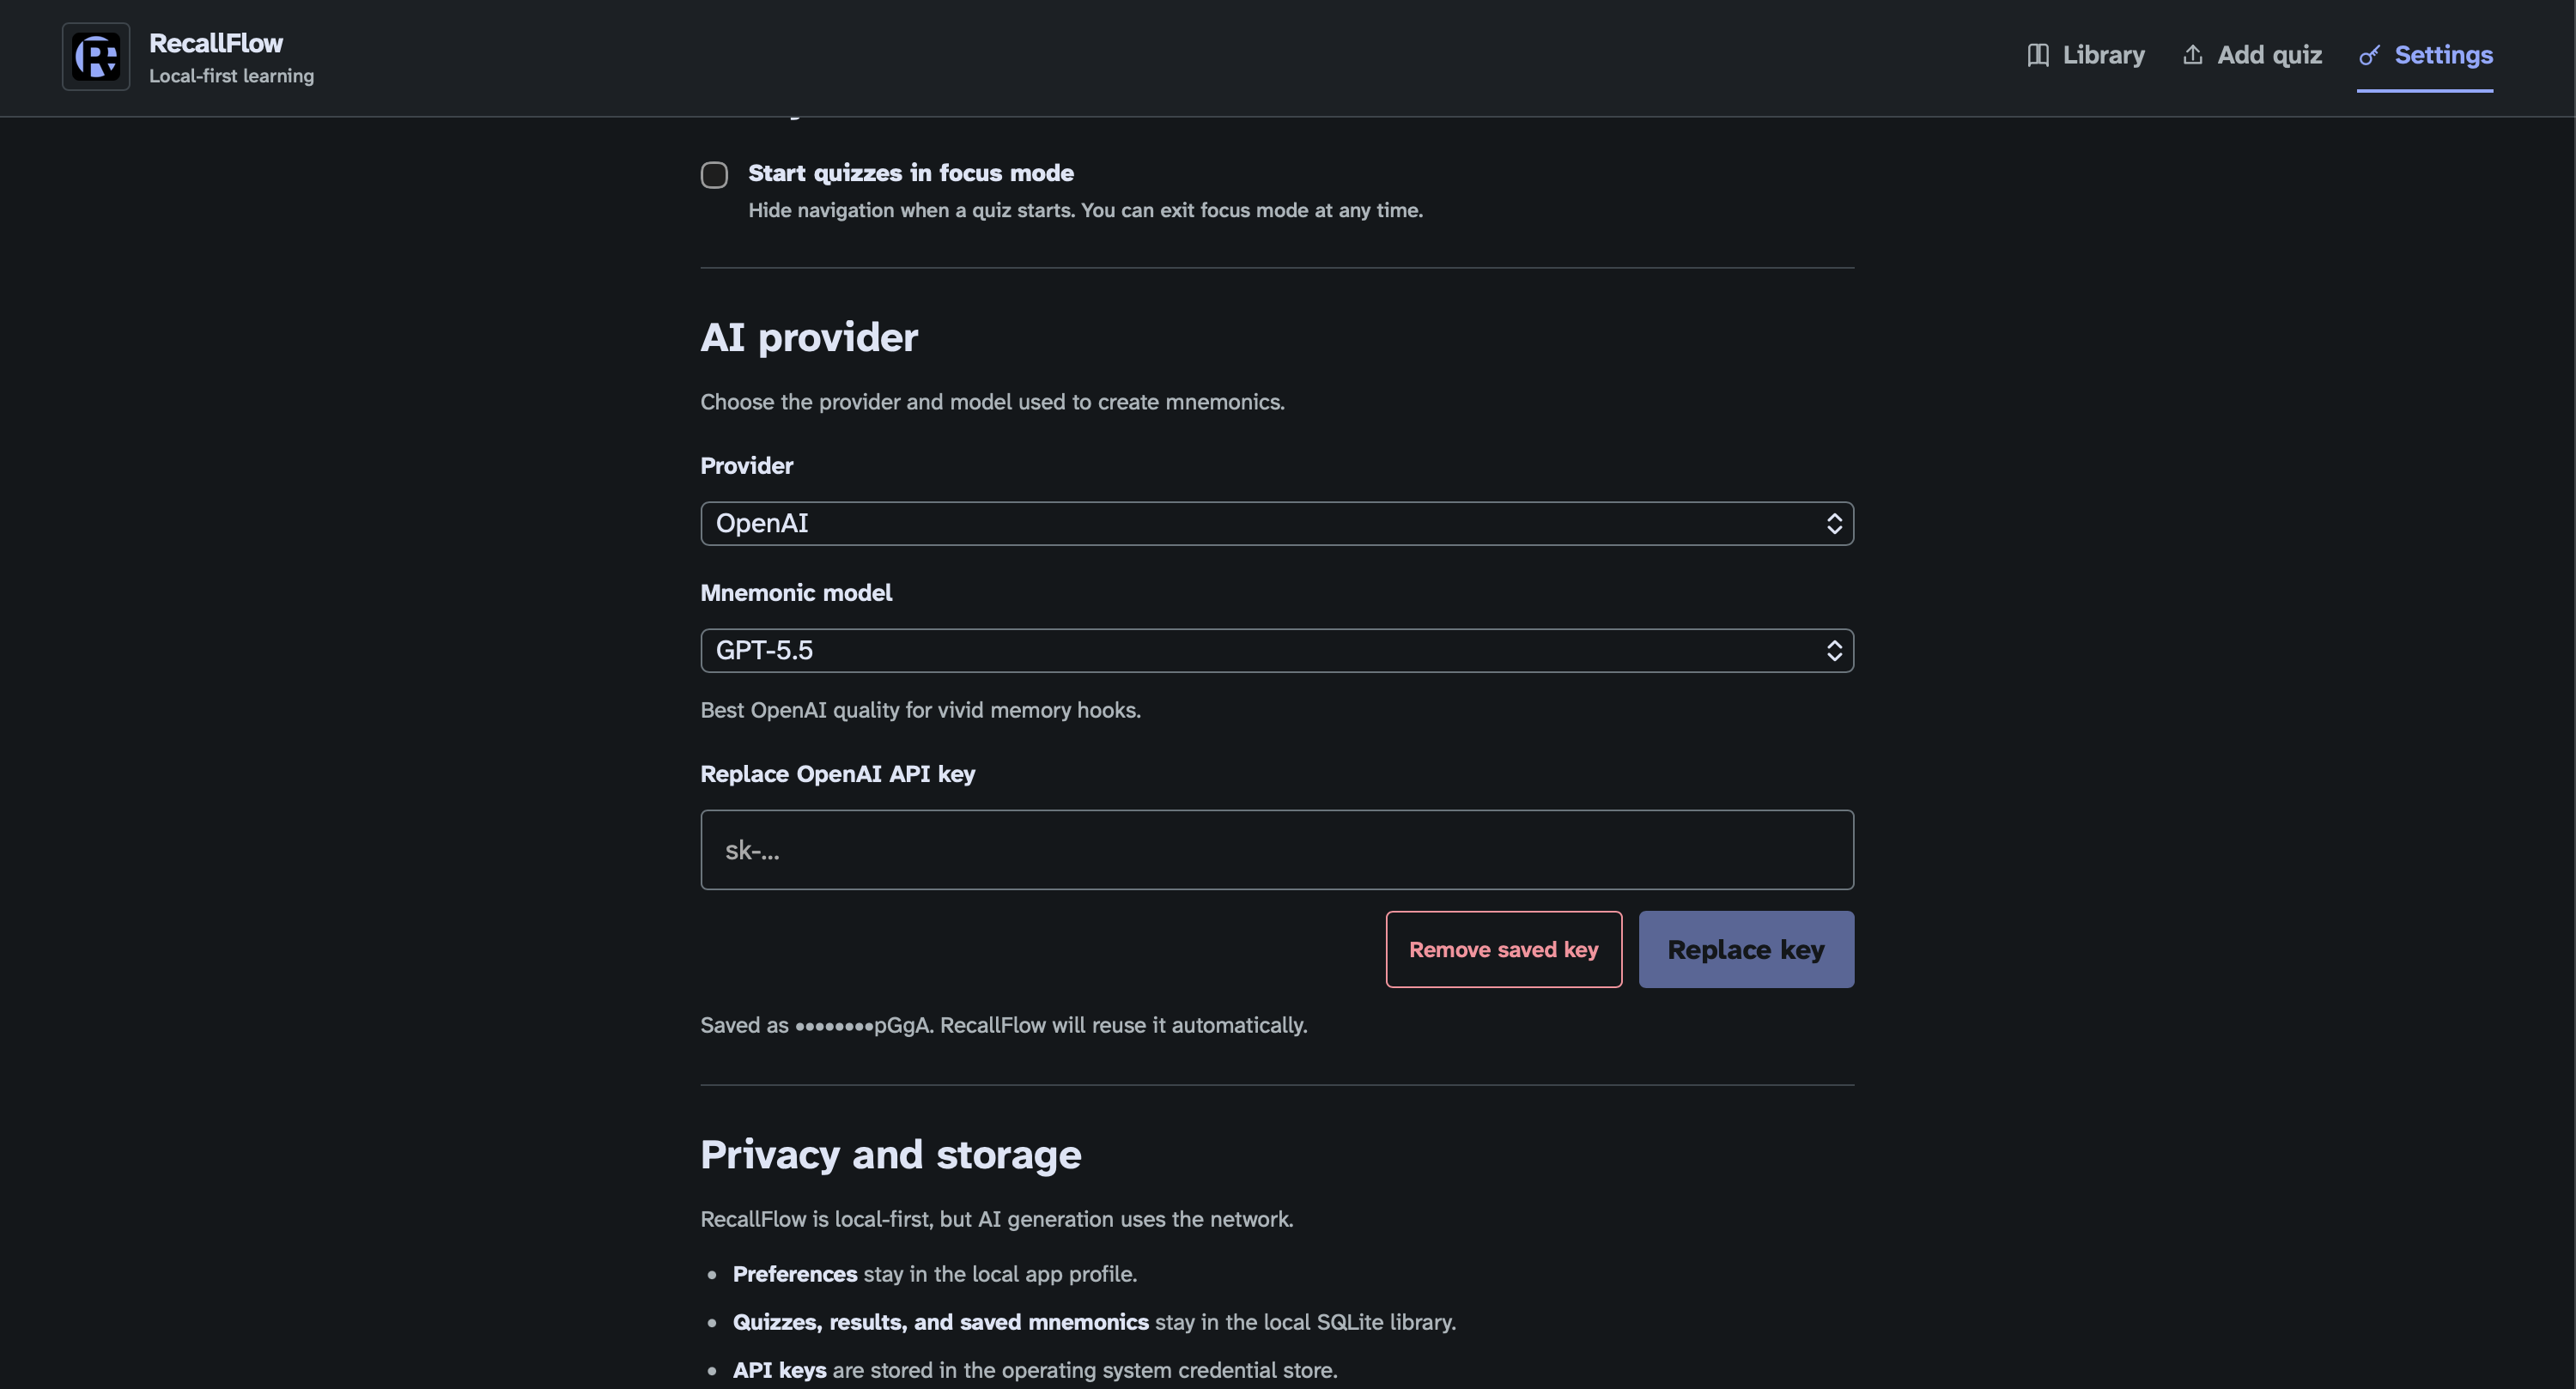Click the saved key pGgA status text

click(1004, 1025)
